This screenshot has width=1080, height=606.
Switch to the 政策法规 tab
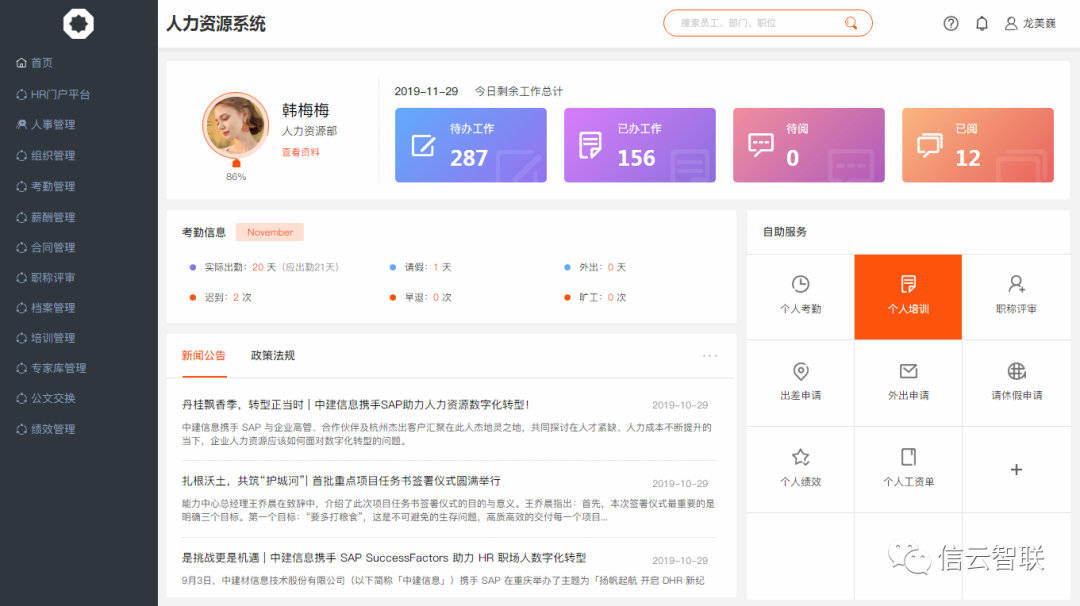pos(272,356)
